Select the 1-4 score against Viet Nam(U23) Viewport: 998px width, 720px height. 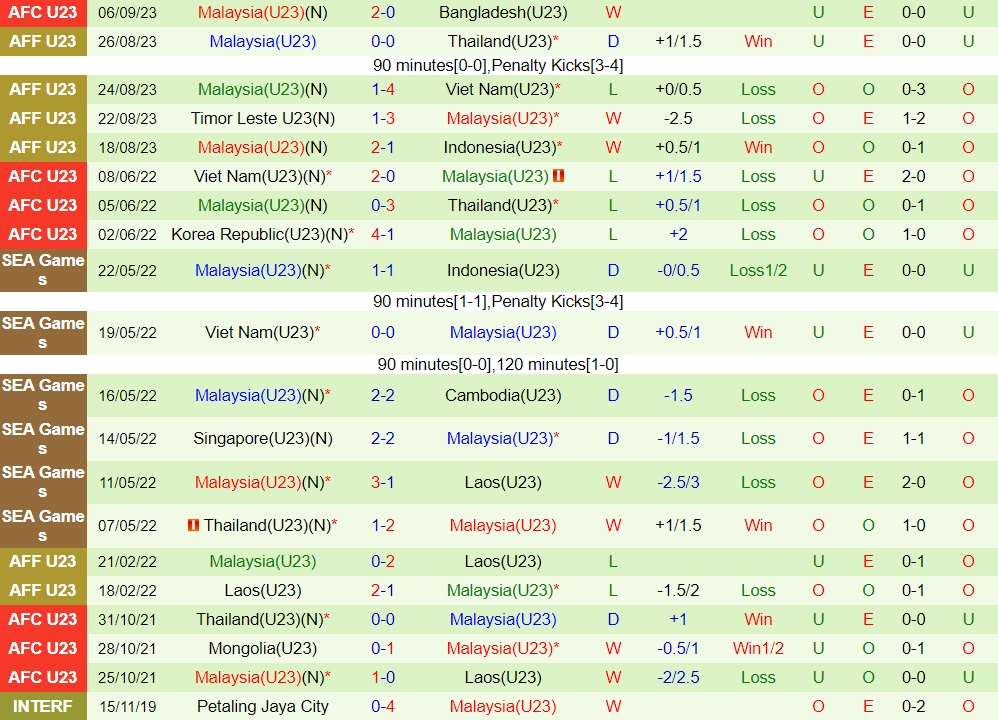coord(383,90)
